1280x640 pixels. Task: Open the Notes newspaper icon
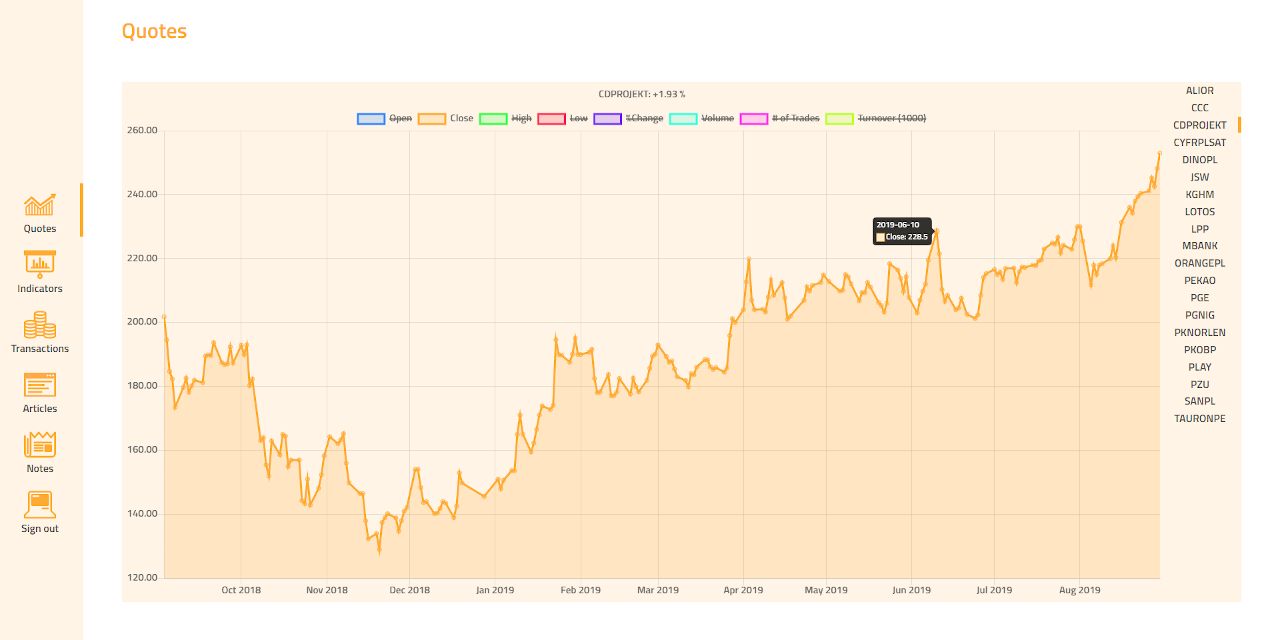[40, 445]
